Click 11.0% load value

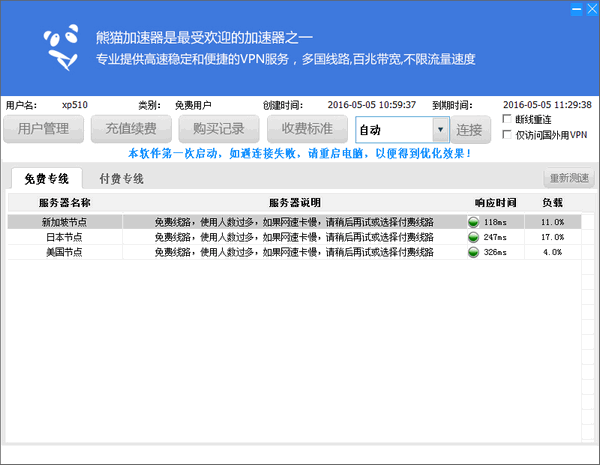pos(553,222)
